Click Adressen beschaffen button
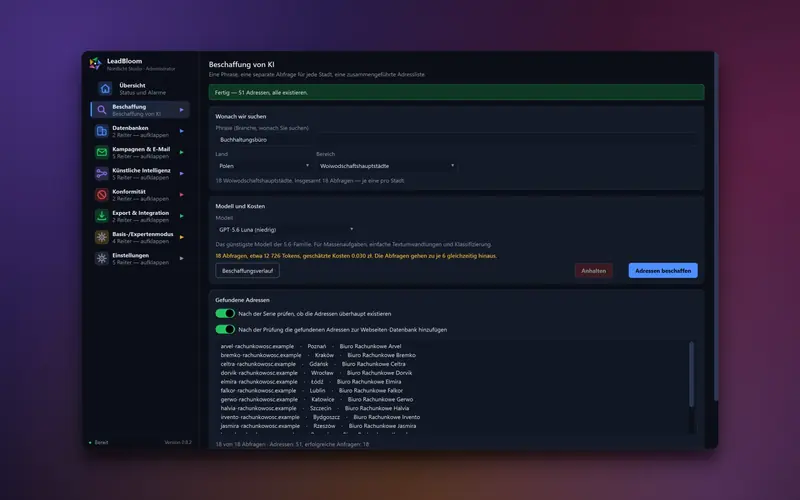 (x=663, y=270)
